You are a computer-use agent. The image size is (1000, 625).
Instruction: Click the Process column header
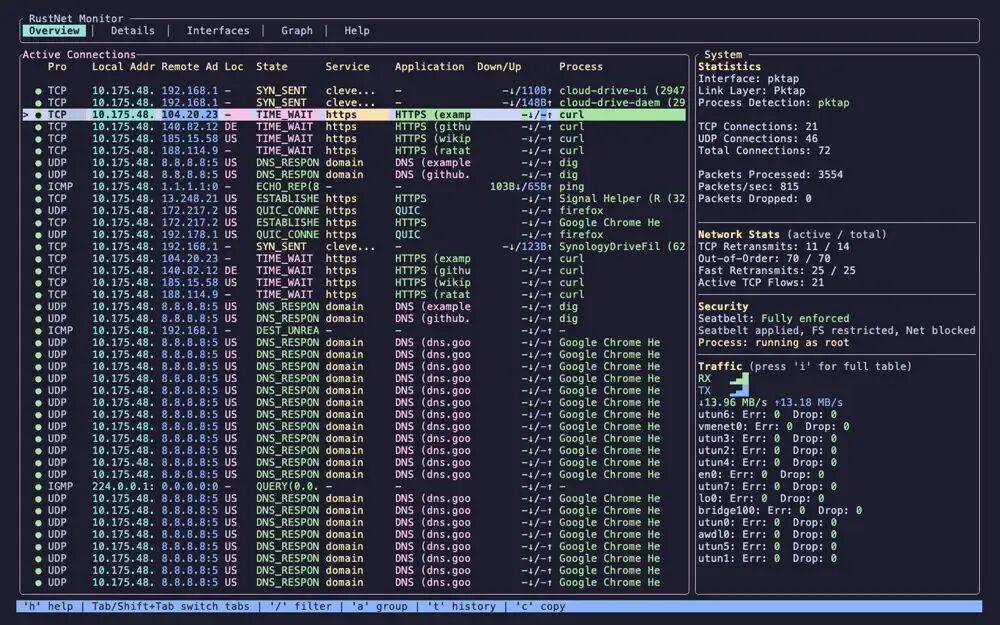click(x=581, y=66)
